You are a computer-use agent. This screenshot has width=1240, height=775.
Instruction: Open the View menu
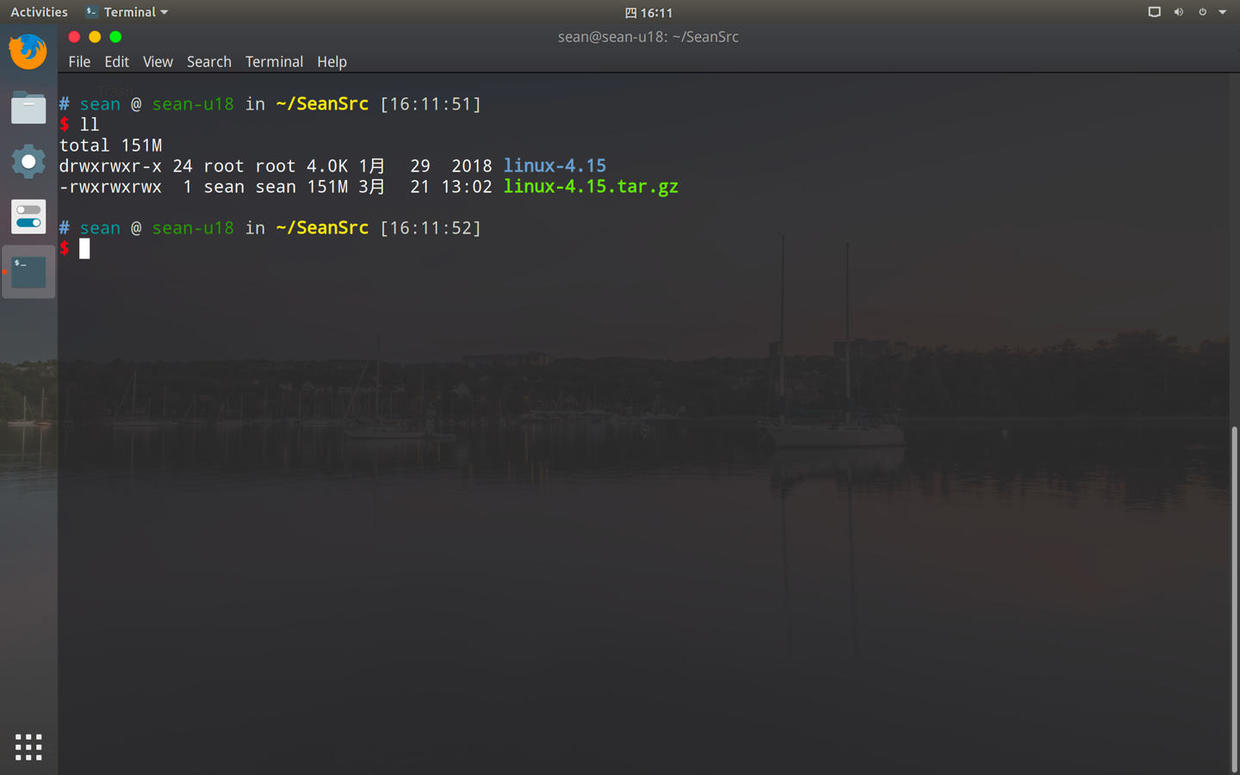point(158,61)
